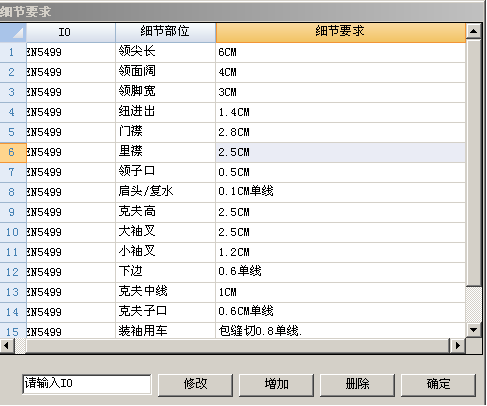The width and height of the screenshot is (487, 406).
Task: Click the 里襟 cell
Action: coord(166,152)
